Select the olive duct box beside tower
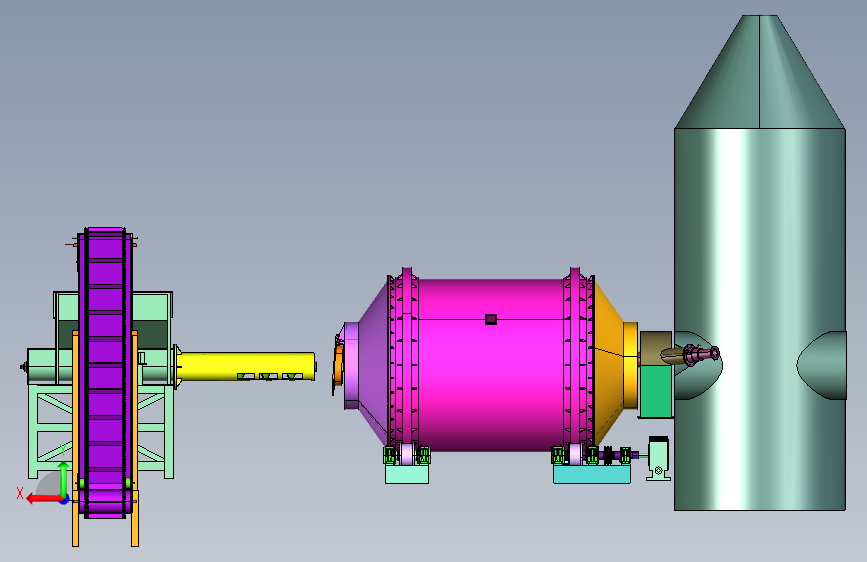Viewport: 867px width, 562px height. tap(656, 348)
